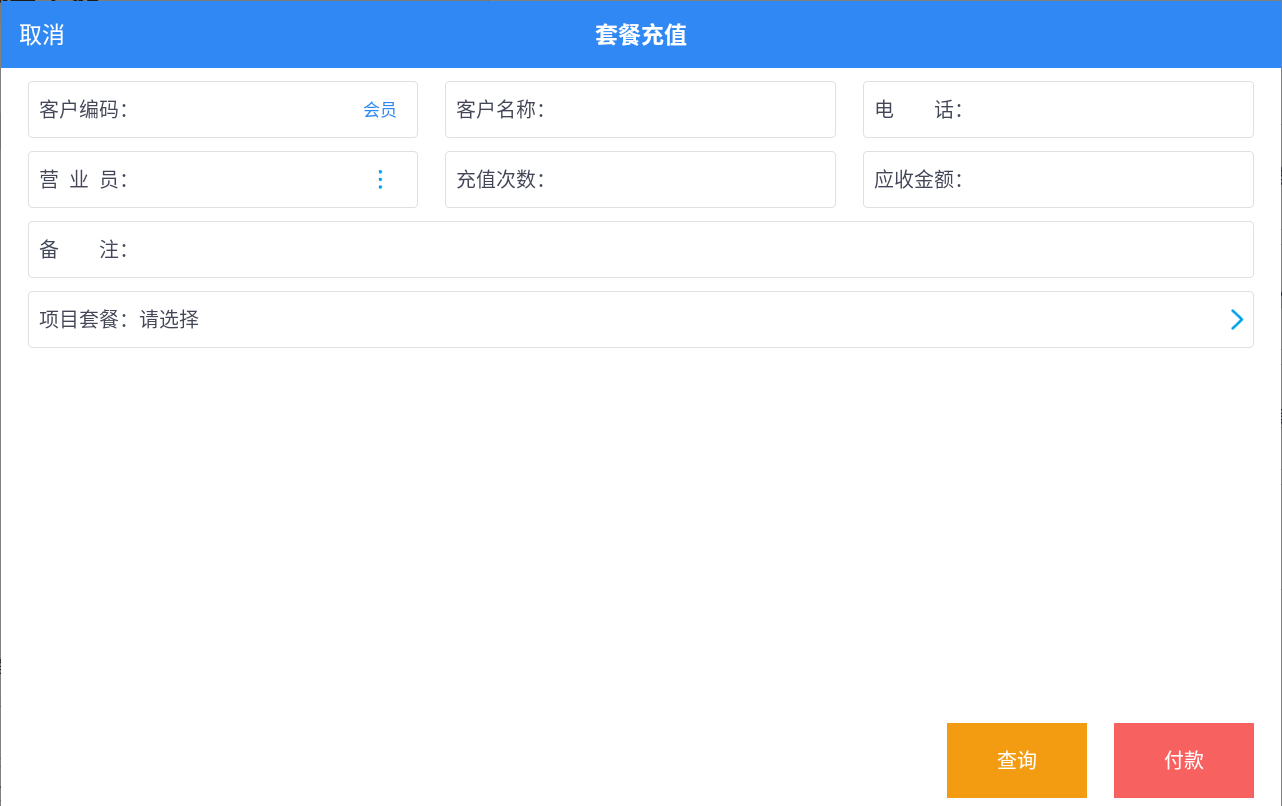Click the 套餐充值 title text

pyautogui.click(x=641, y=35)
